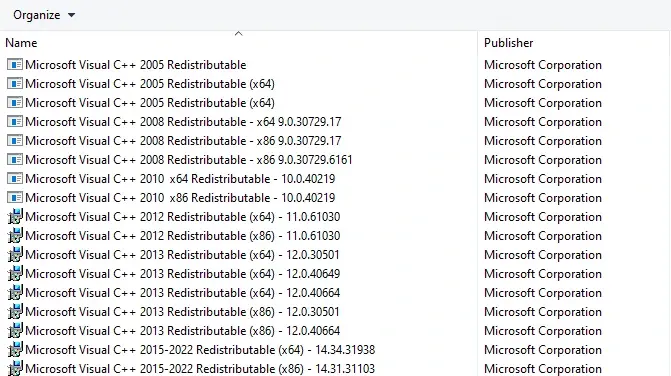This screenshot has width=671, height=376.
Task: Select 'Visual C++ 2013 Redistributable (x64) - 12.0.30501' name
Action: [182, 255]
